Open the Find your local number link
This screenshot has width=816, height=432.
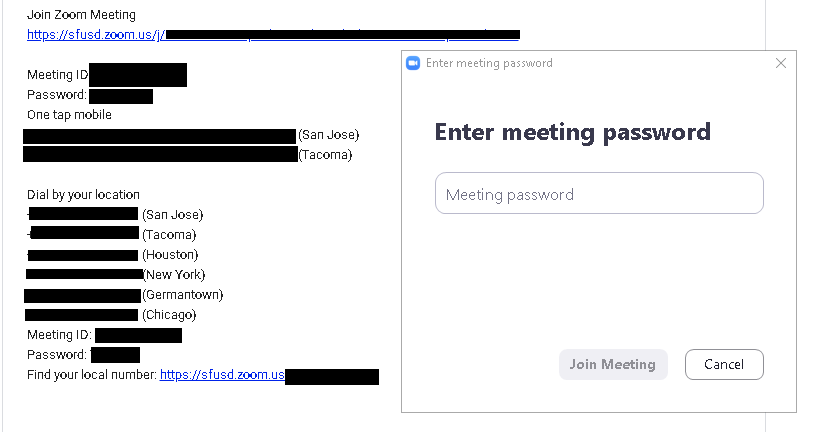coord(222,375)
